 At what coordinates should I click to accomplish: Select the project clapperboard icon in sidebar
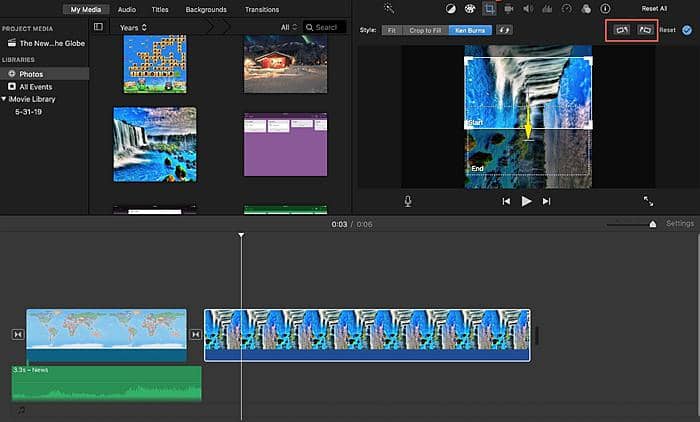coord(12,43)
